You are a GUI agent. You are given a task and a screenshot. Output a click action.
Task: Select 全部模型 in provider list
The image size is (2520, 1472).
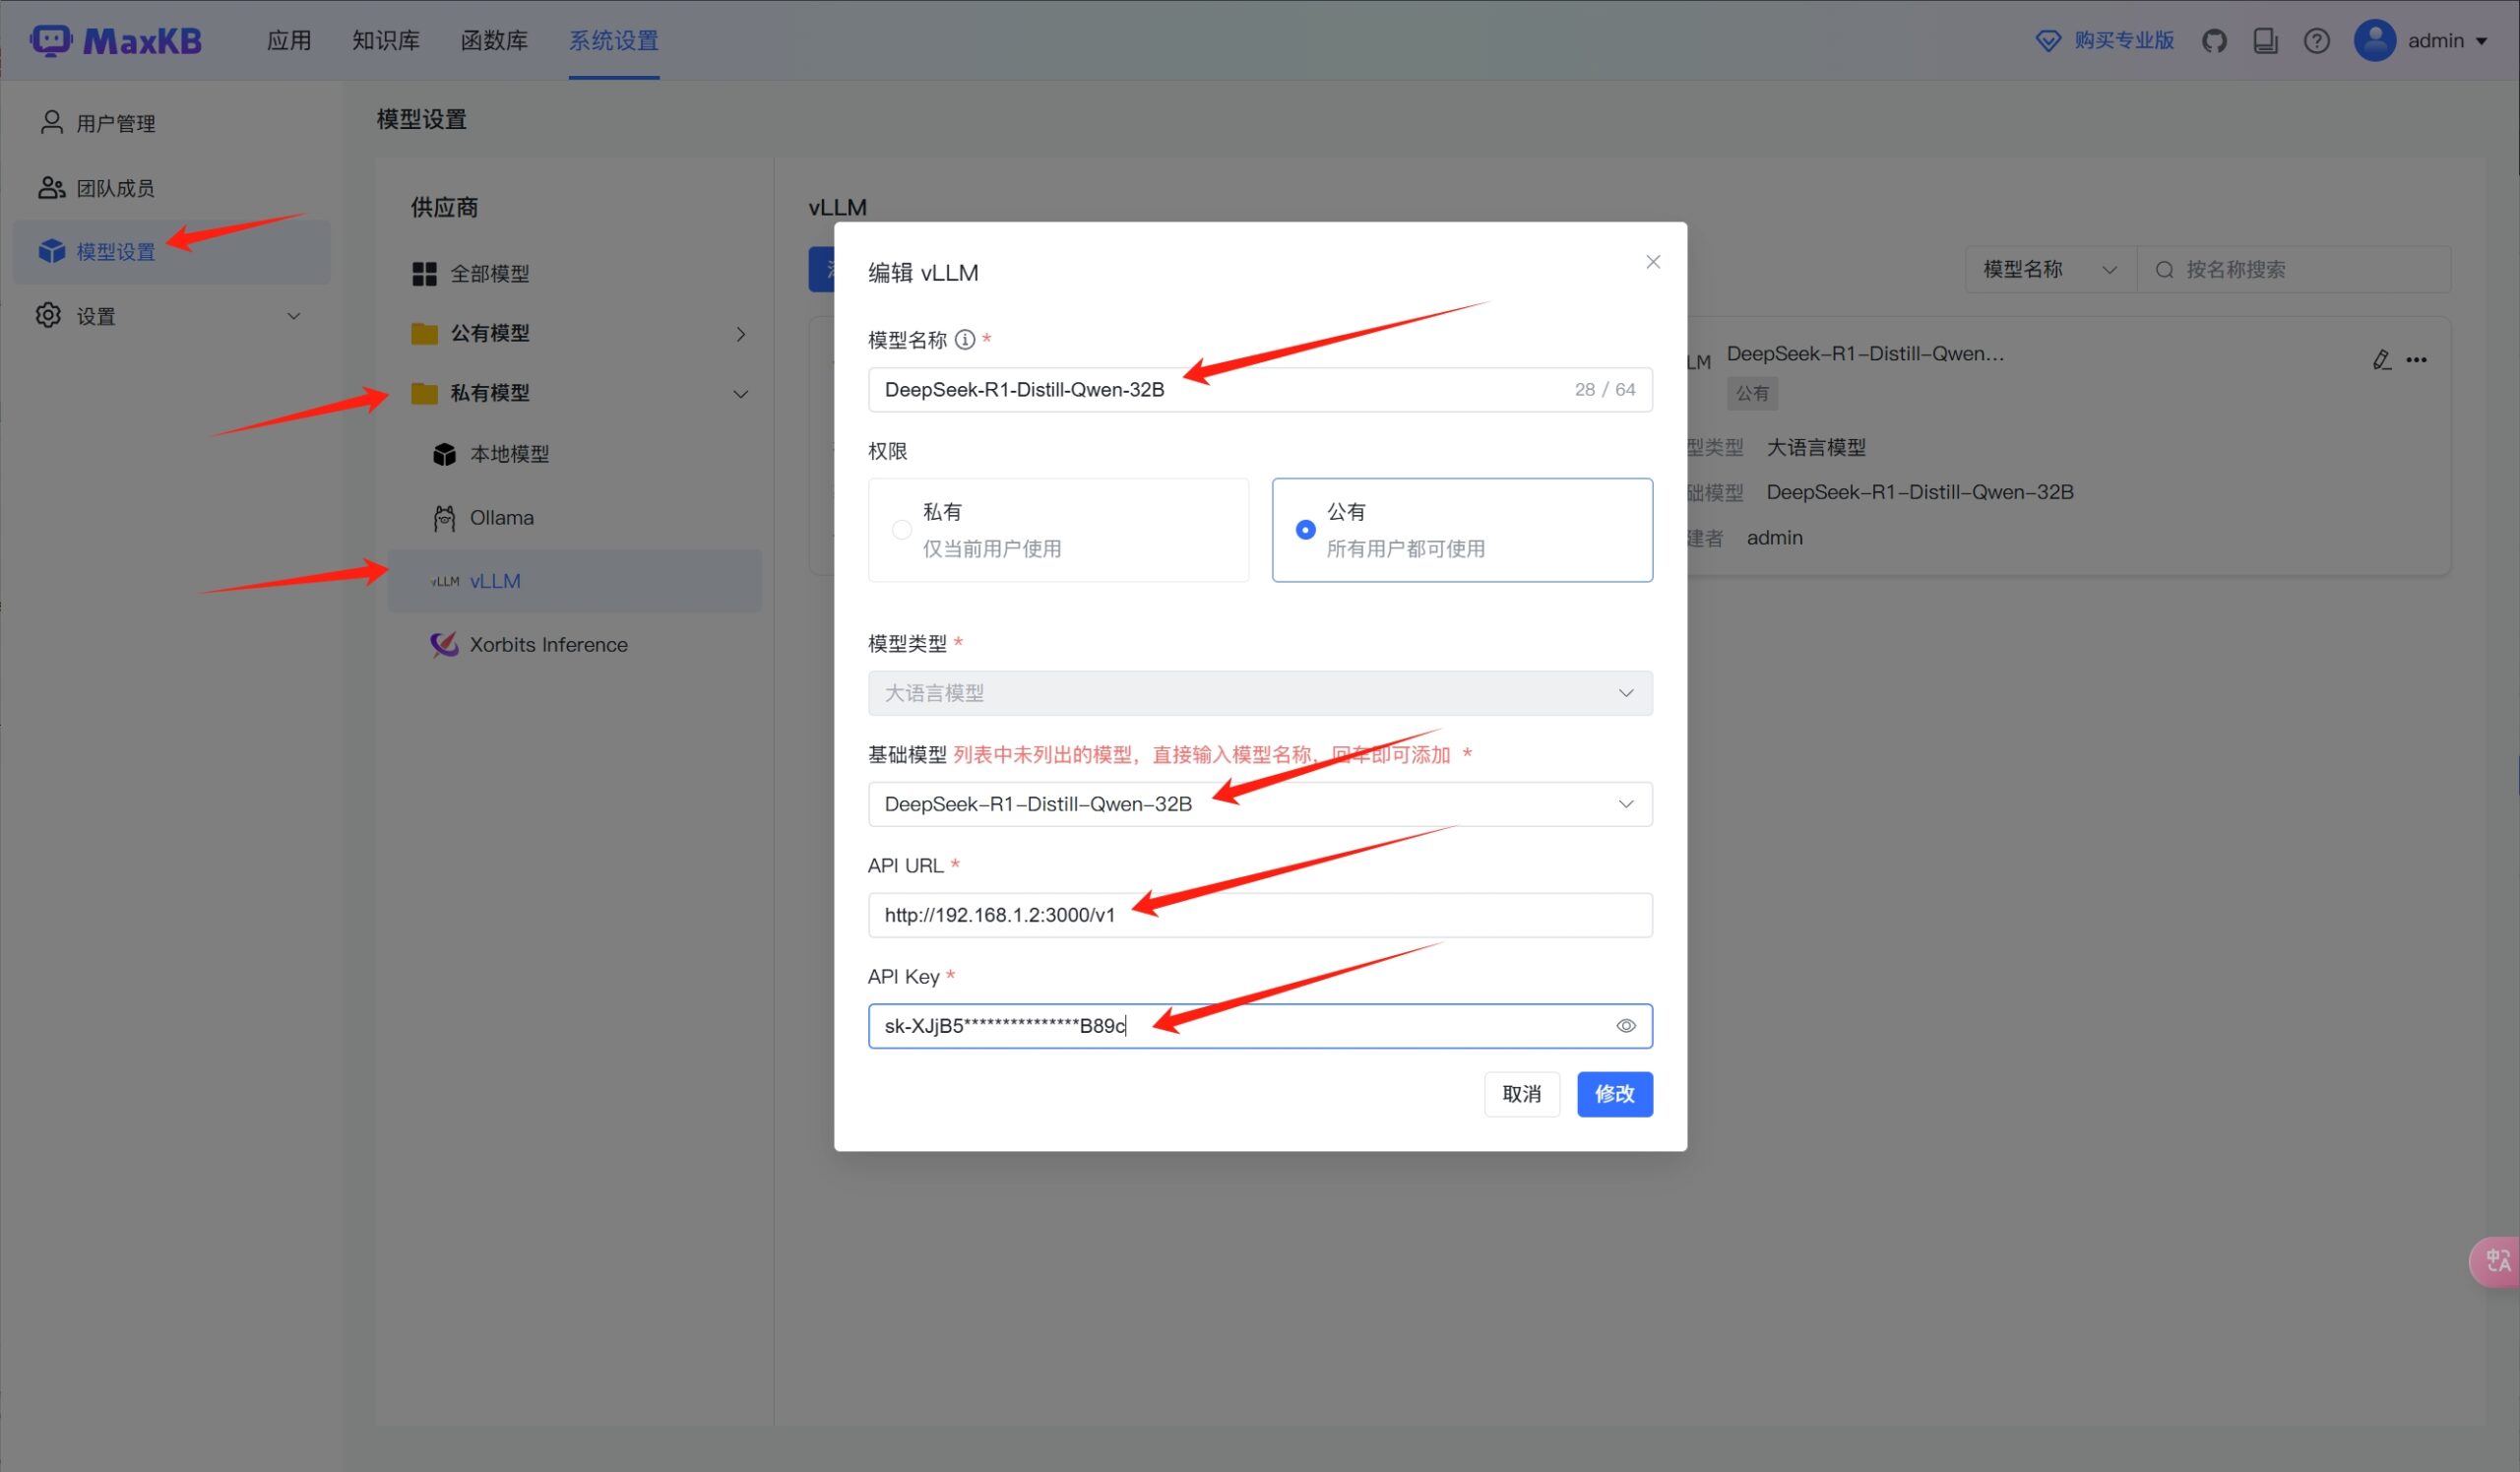(x=574, y=274)
